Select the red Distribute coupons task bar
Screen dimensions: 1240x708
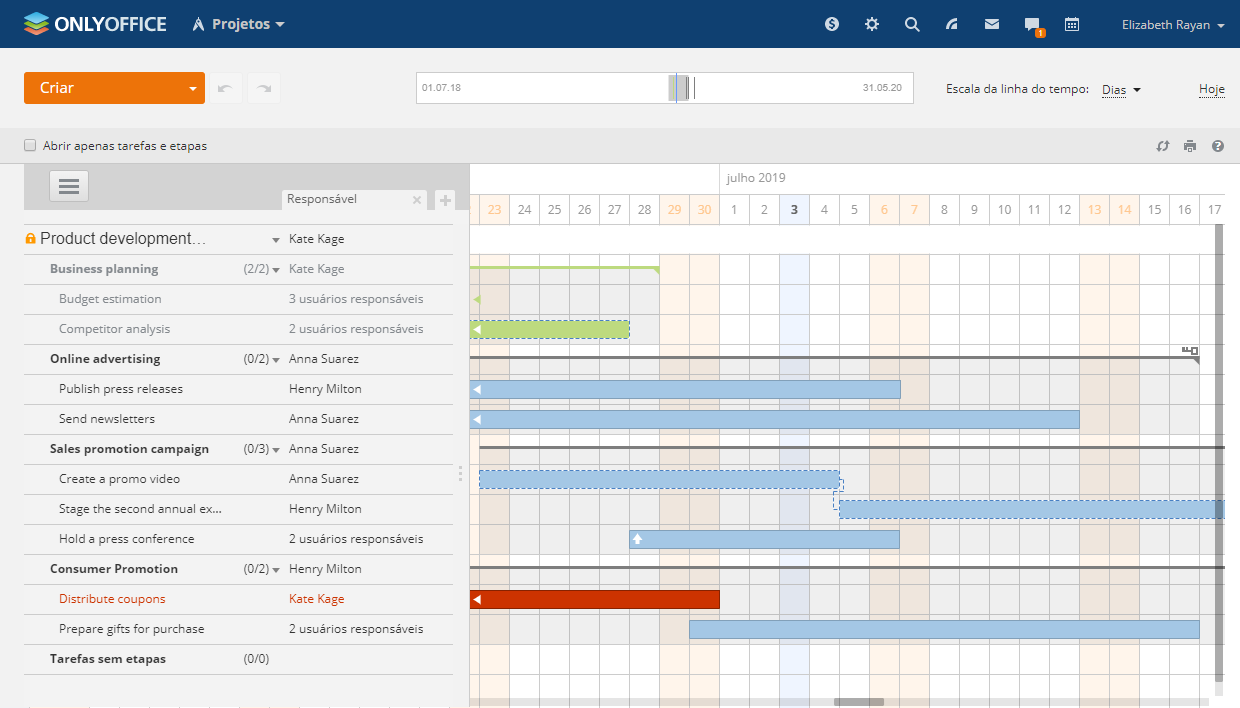pyautogui.click(x=595, y=599)
